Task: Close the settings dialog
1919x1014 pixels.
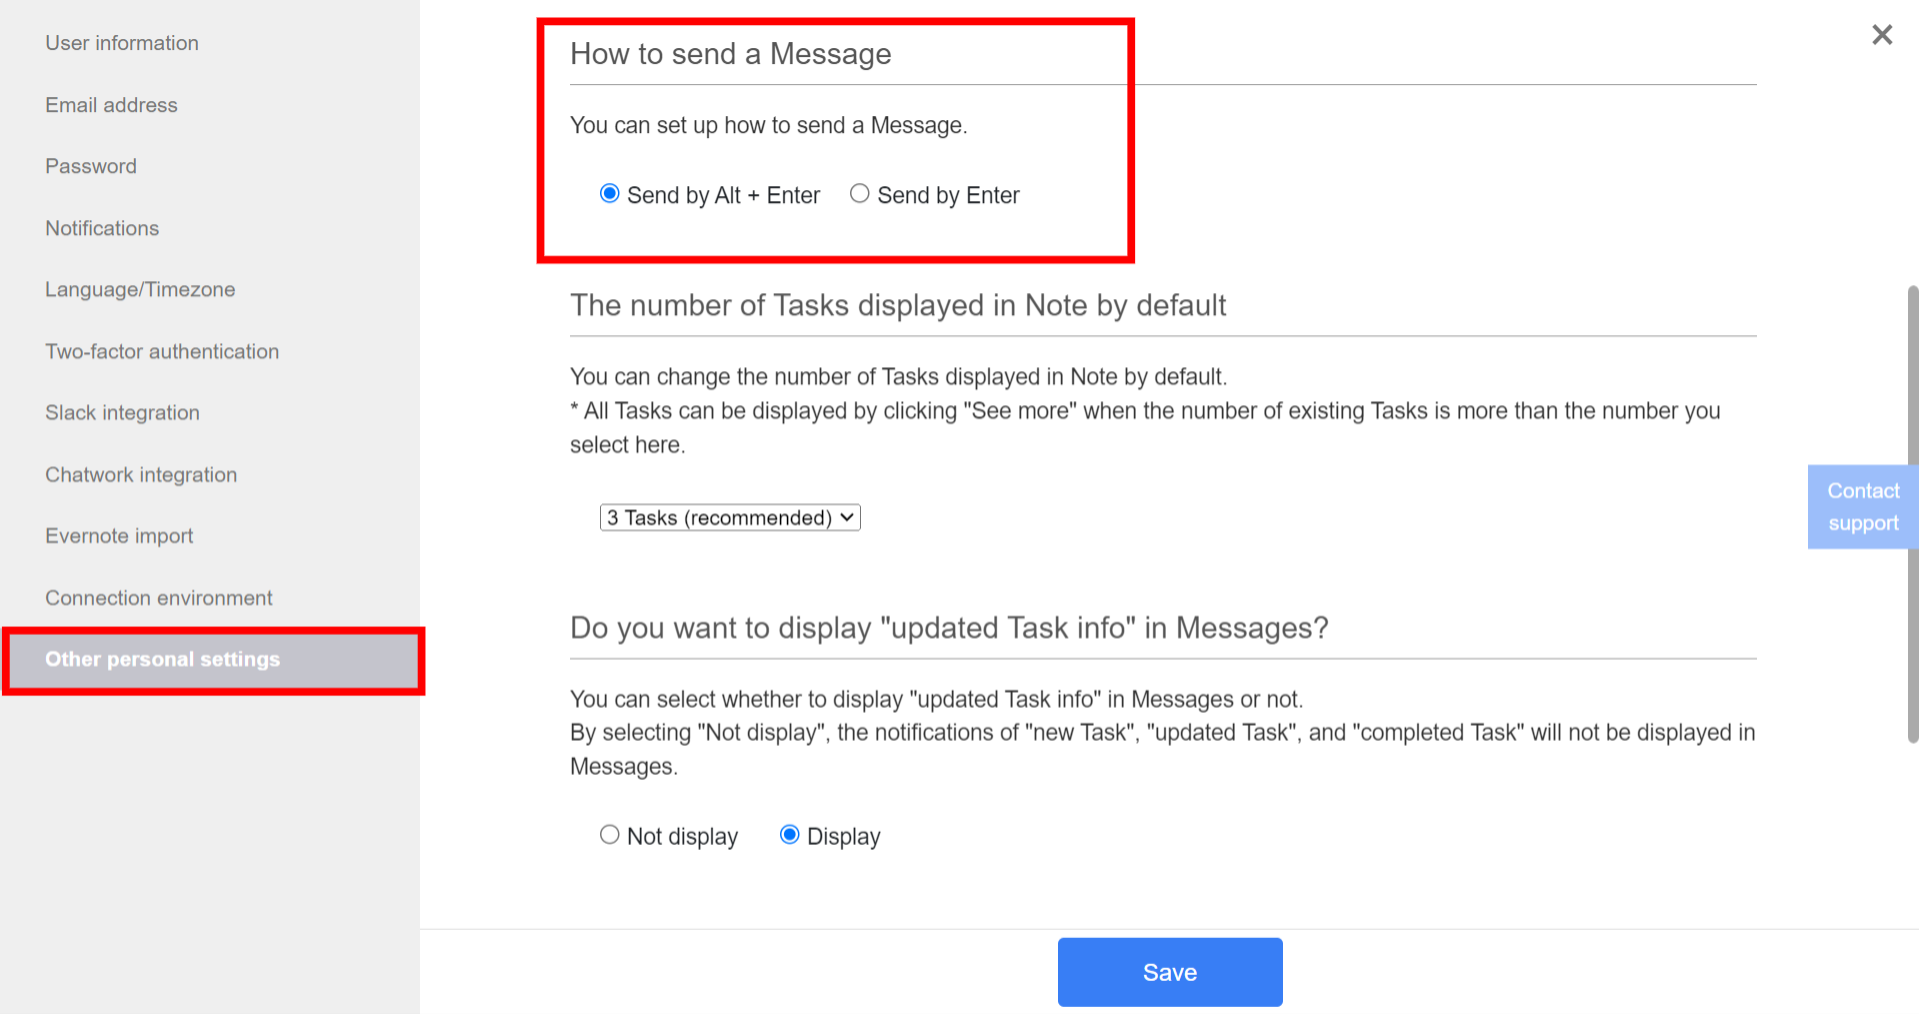Action: [1881, 35]
